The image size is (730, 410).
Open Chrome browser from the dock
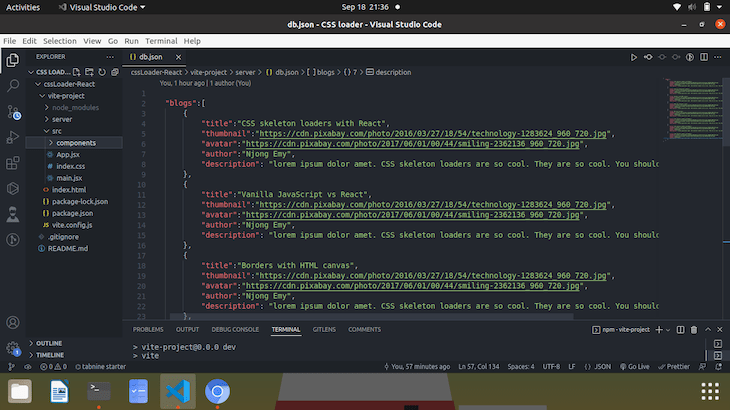click(217, 391)
